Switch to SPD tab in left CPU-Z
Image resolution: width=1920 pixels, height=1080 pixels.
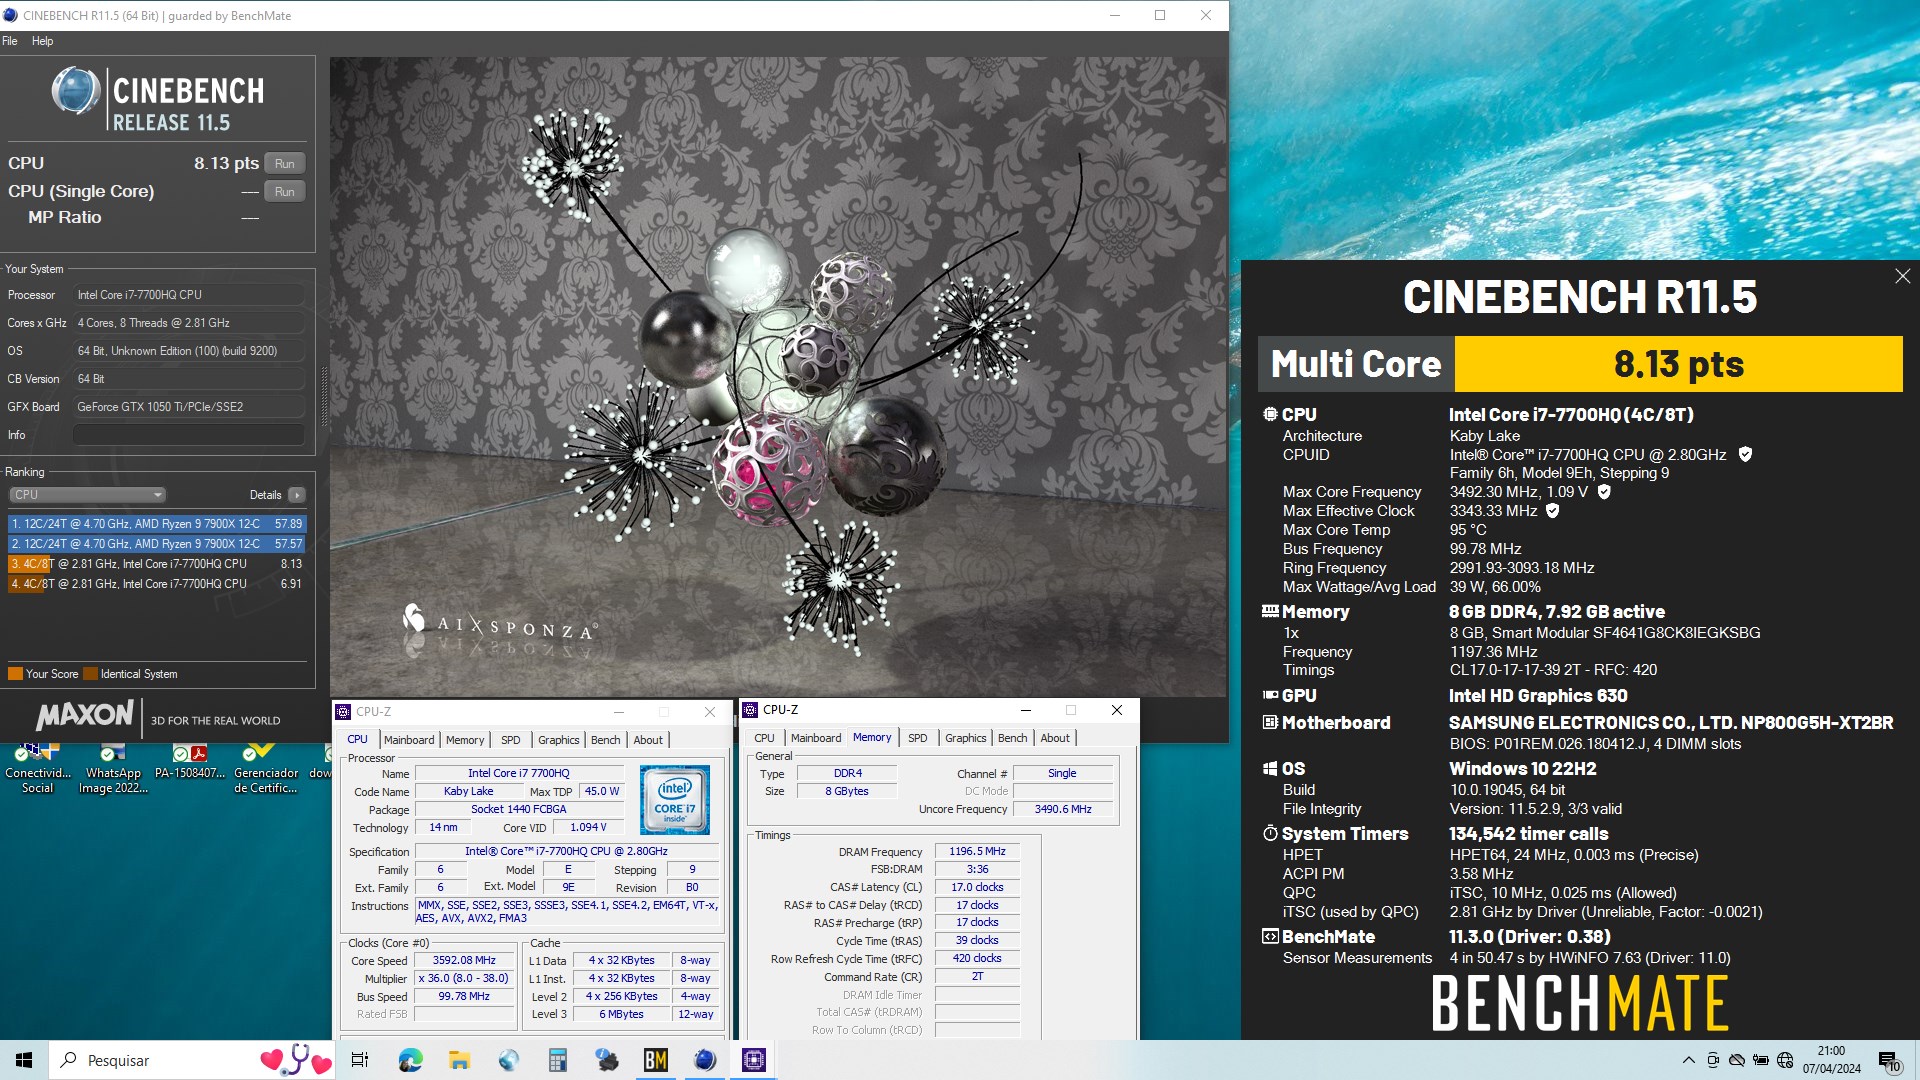coord(510,740)
